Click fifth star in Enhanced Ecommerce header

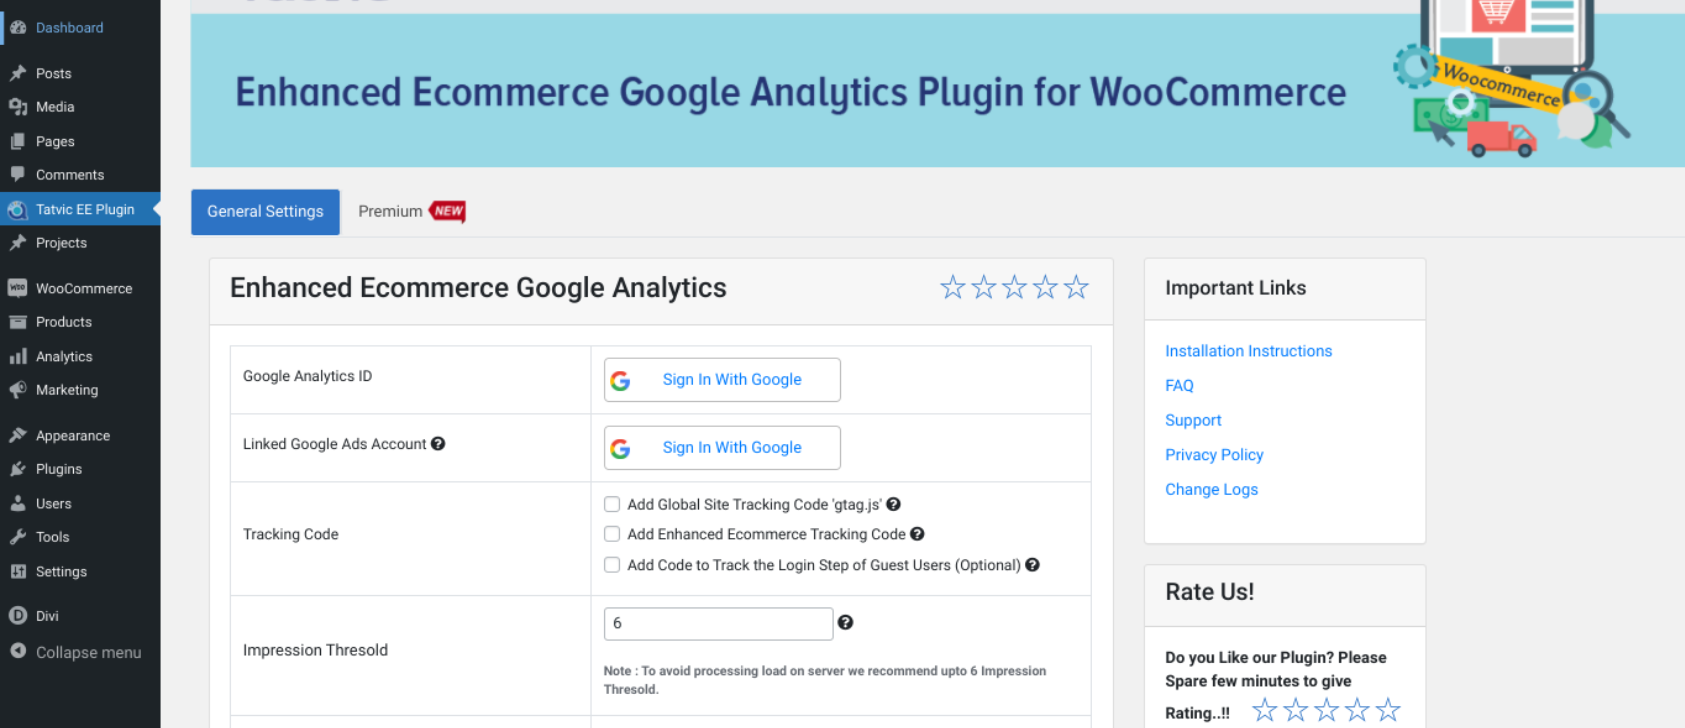1076,288
